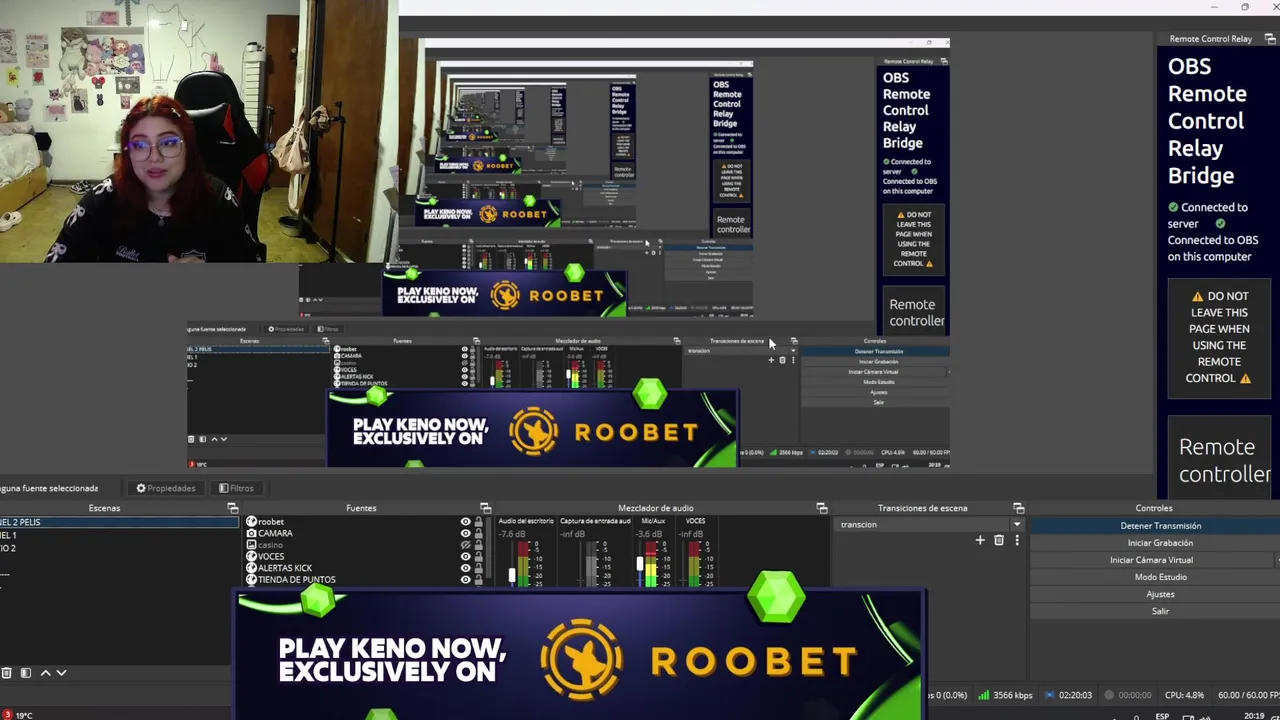Move scene down with the down arrow
1280x720 pixels.
[61, 673]
